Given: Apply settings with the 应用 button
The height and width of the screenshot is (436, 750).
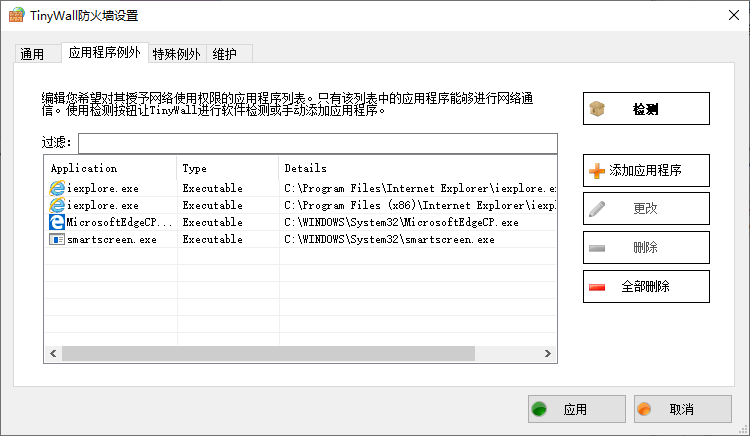Looking at the screenshot, I should pos(577,409).
